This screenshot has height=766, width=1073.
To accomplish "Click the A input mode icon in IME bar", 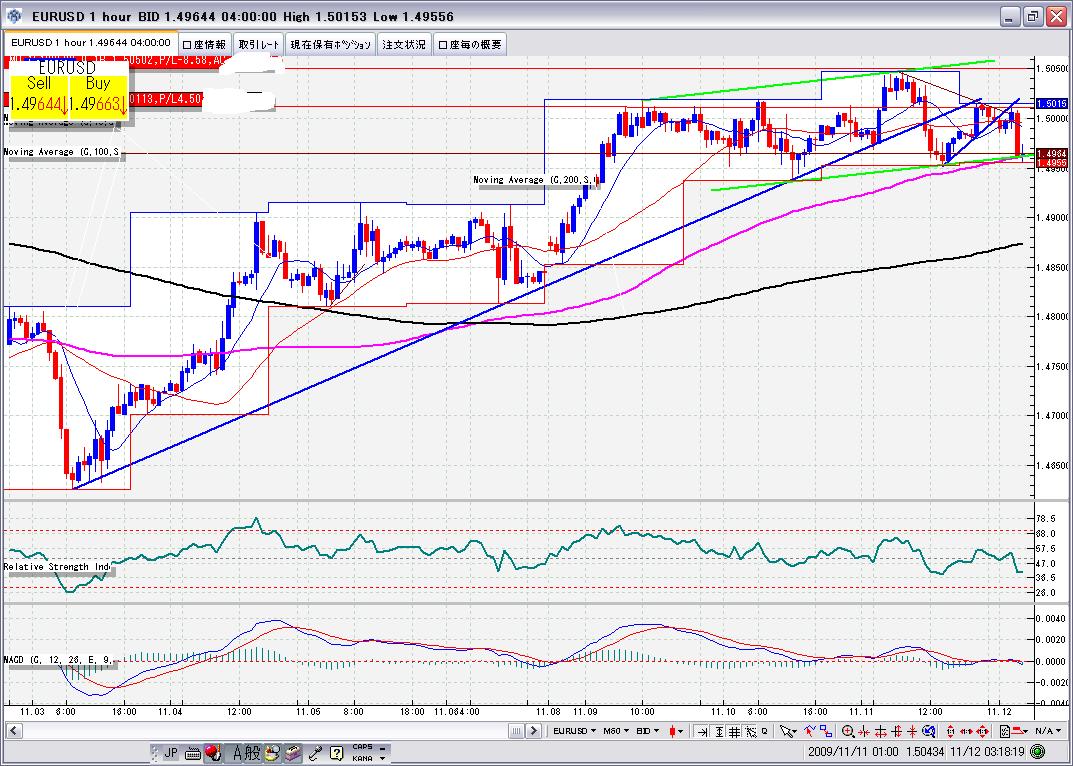I will [x=237, y=754].
